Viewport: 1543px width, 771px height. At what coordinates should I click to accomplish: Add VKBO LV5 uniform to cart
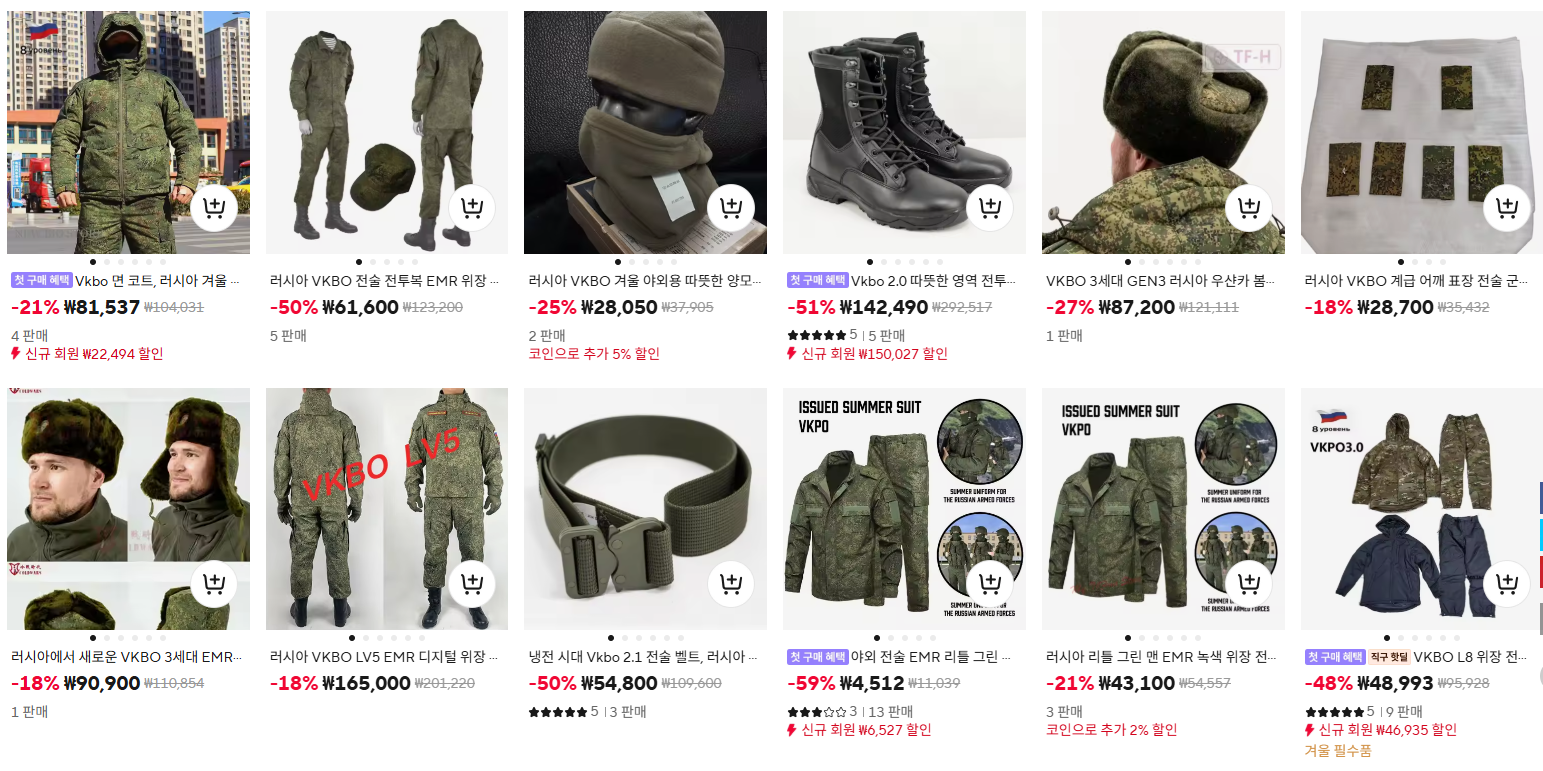(472, 584)
